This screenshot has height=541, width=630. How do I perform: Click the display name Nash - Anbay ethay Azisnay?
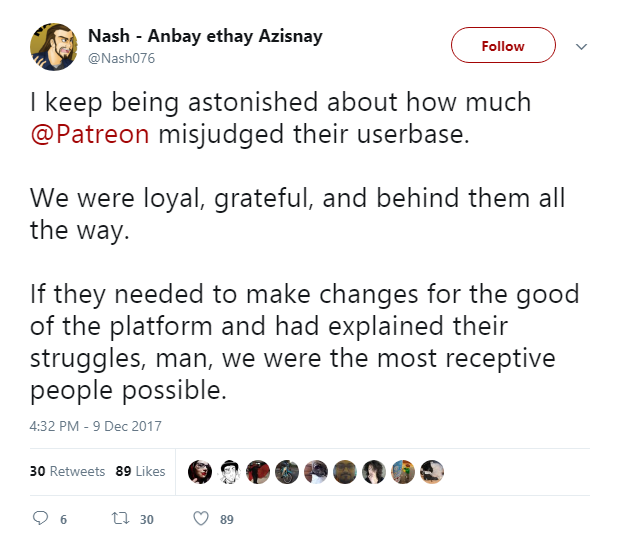(205, 36)
